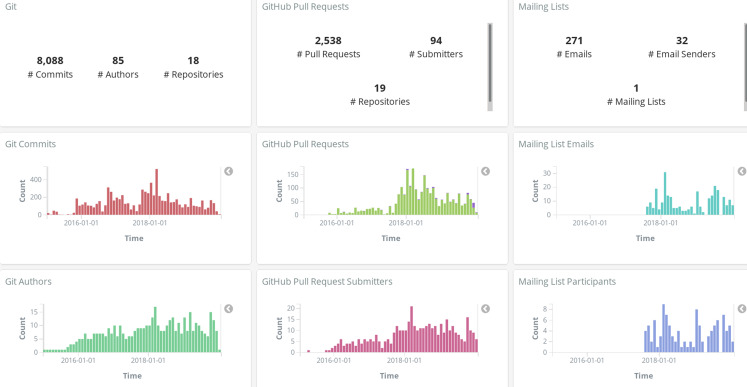Toggle legend of Git Authors chart
The height and width of the screenshot is (387, 747).
[x=229, y=309]
